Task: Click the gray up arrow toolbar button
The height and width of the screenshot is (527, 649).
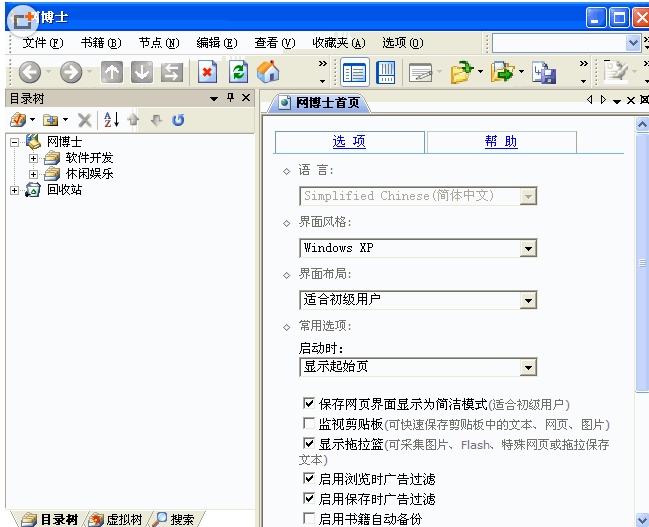Action: pos(112,72)
